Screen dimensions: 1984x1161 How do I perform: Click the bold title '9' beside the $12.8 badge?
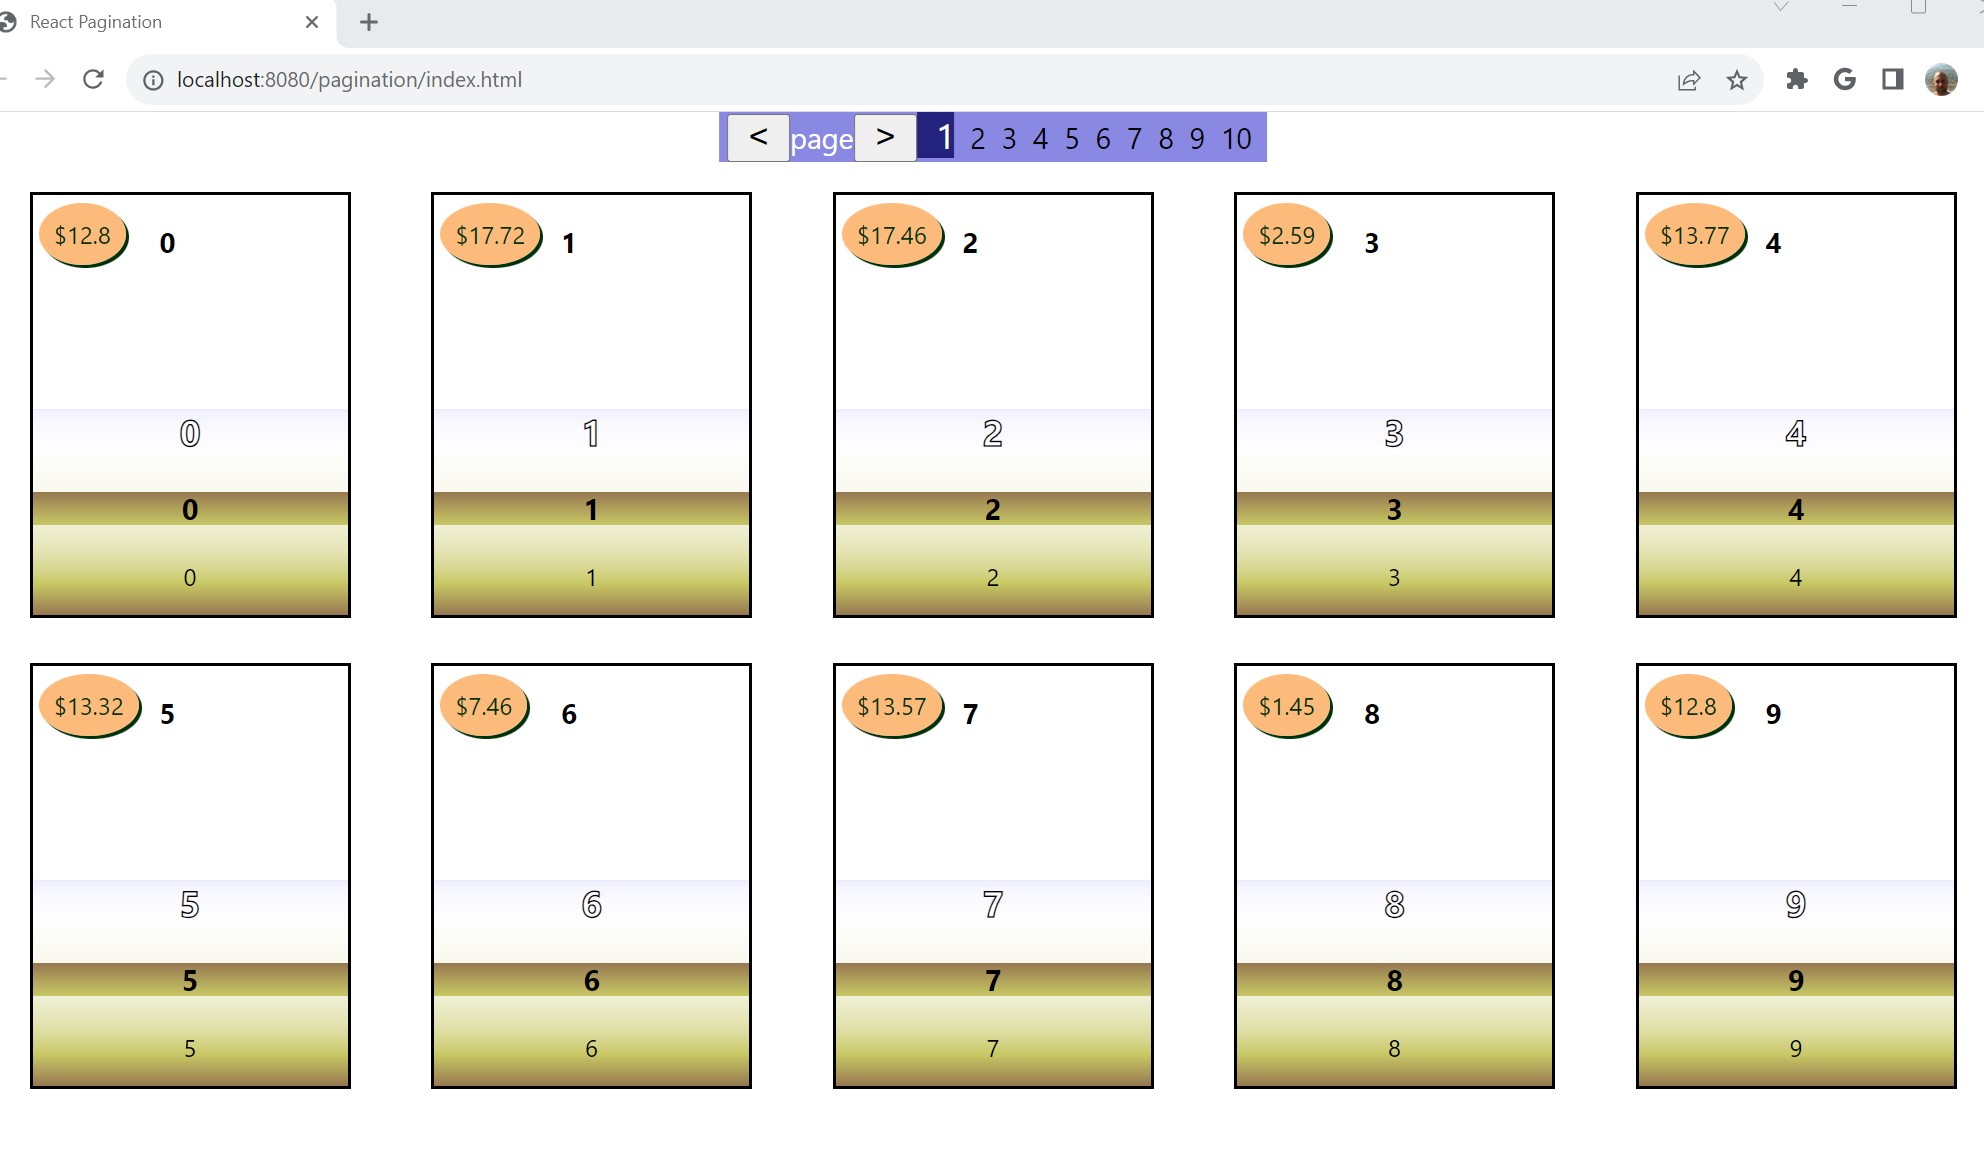tap(1773, 714)
